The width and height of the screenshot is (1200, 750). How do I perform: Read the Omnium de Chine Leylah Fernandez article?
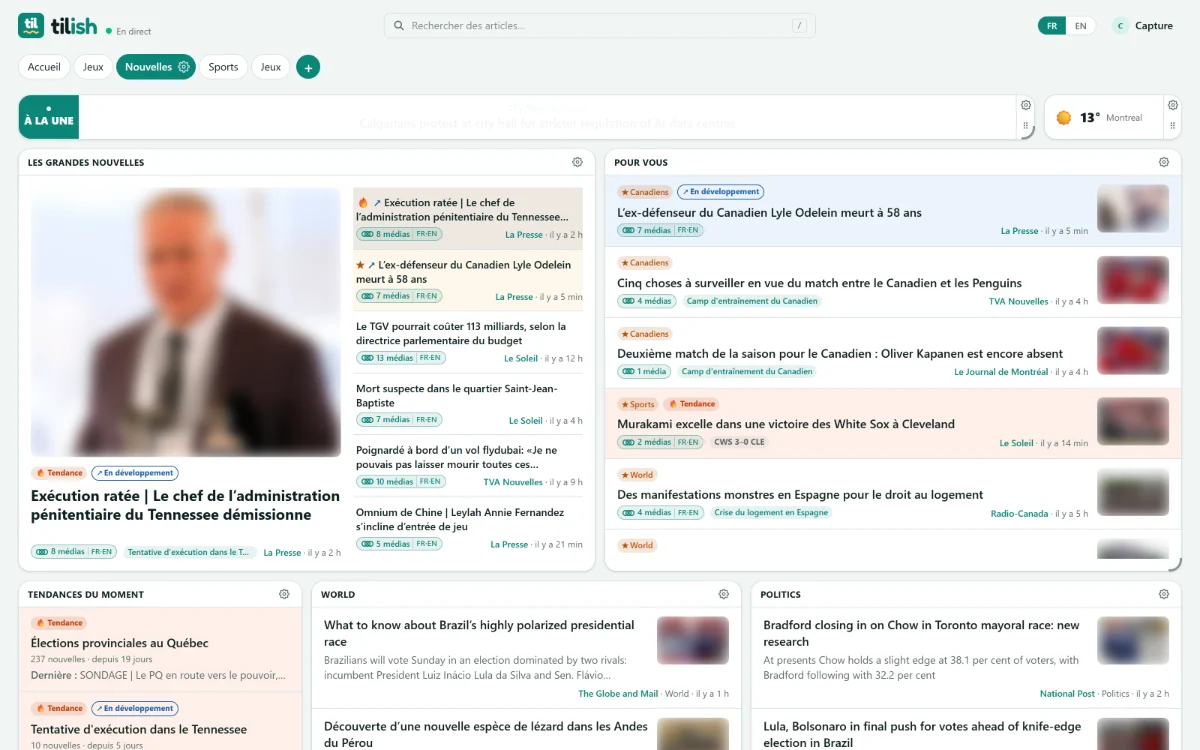pos(460,519)
